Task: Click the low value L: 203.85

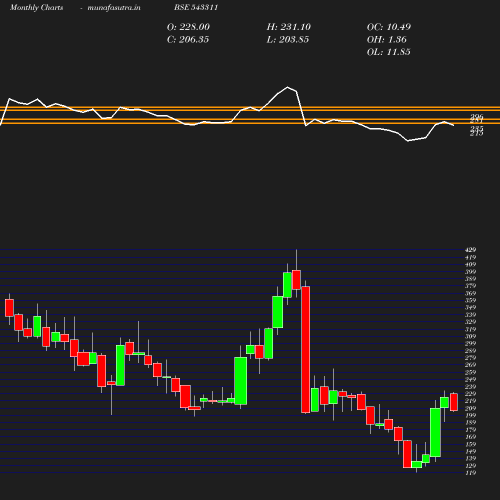Action: click(288, 40)
